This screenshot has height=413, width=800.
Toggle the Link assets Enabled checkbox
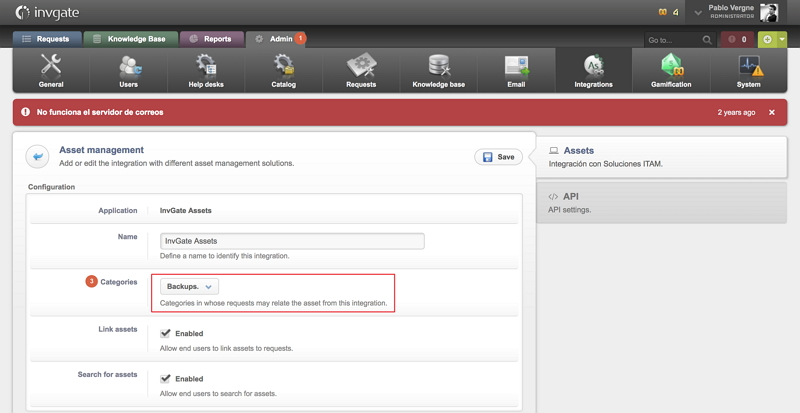(165, 333)
